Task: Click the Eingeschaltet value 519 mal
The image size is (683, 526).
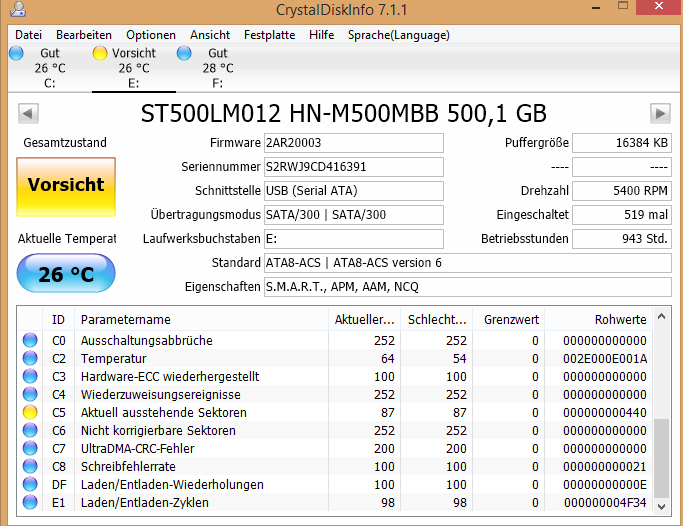Action: tap(622, 215)
